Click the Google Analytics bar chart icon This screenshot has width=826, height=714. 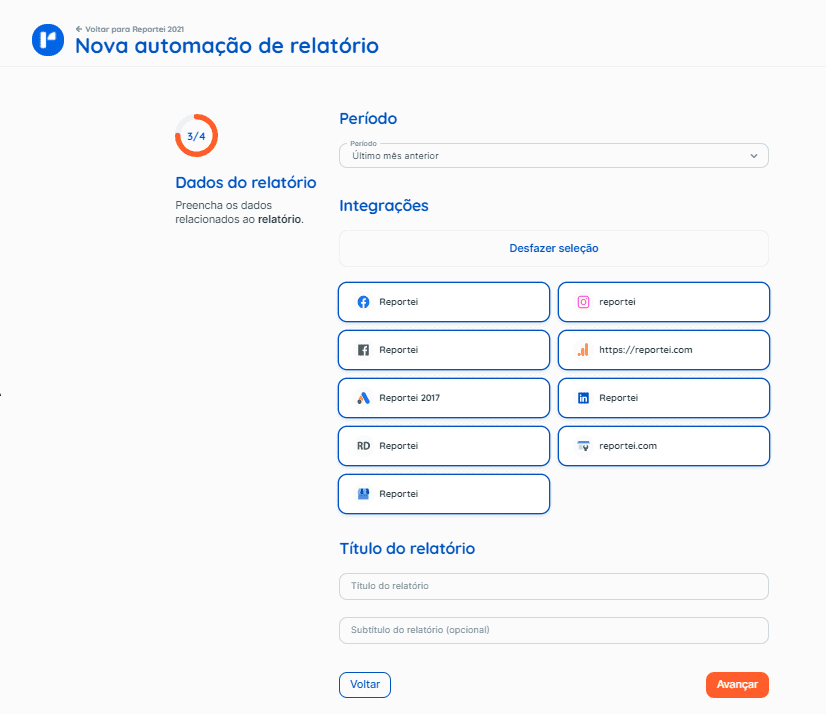[583, 350]
